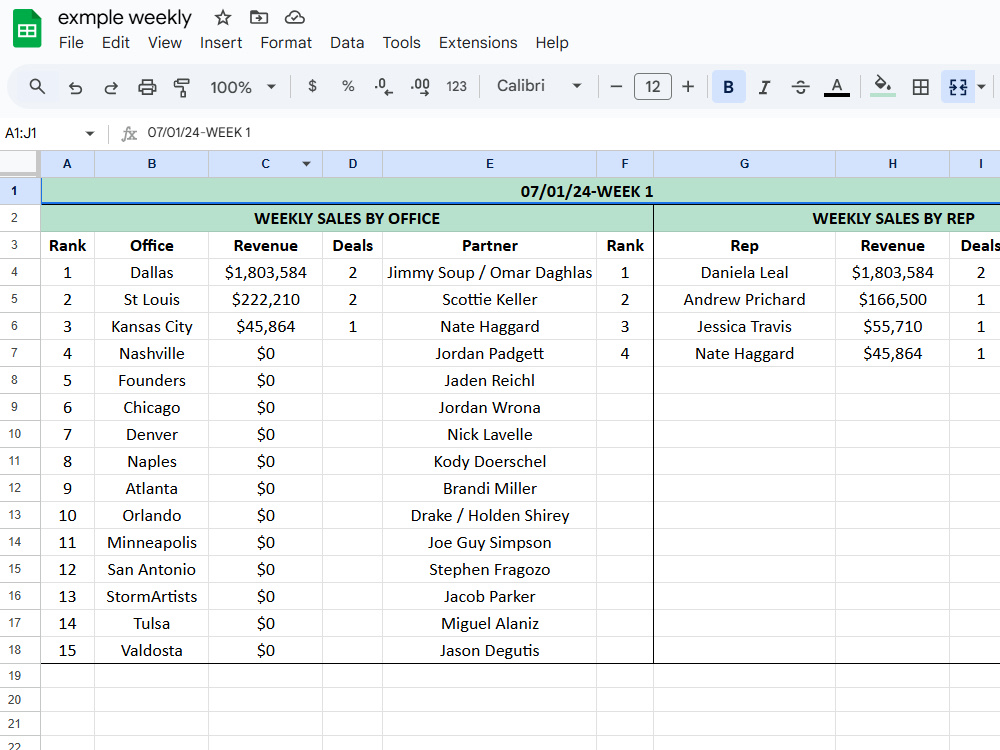Select the $166,500 rep revenue cell
This screenshot has width=1000, height=750.
892,299
